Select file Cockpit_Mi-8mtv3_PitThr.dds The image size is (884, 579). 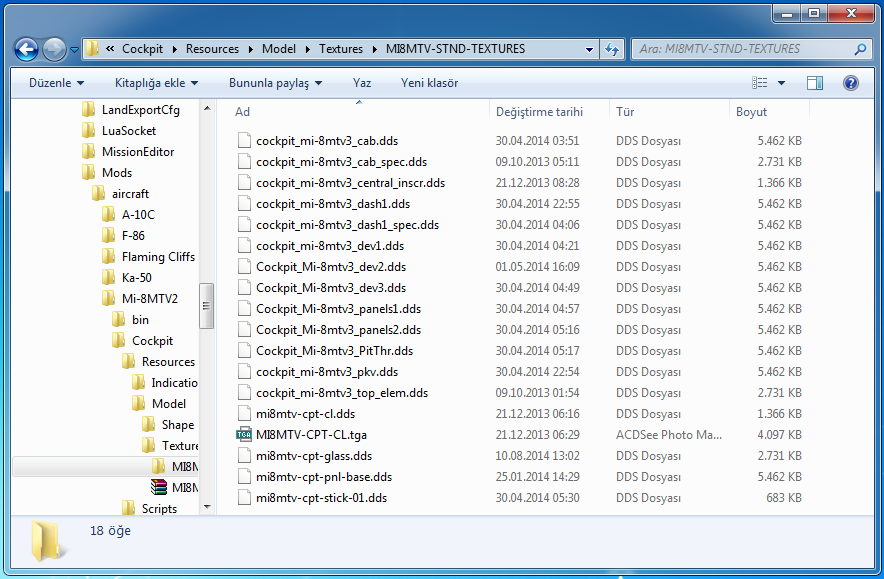point(334,351)
